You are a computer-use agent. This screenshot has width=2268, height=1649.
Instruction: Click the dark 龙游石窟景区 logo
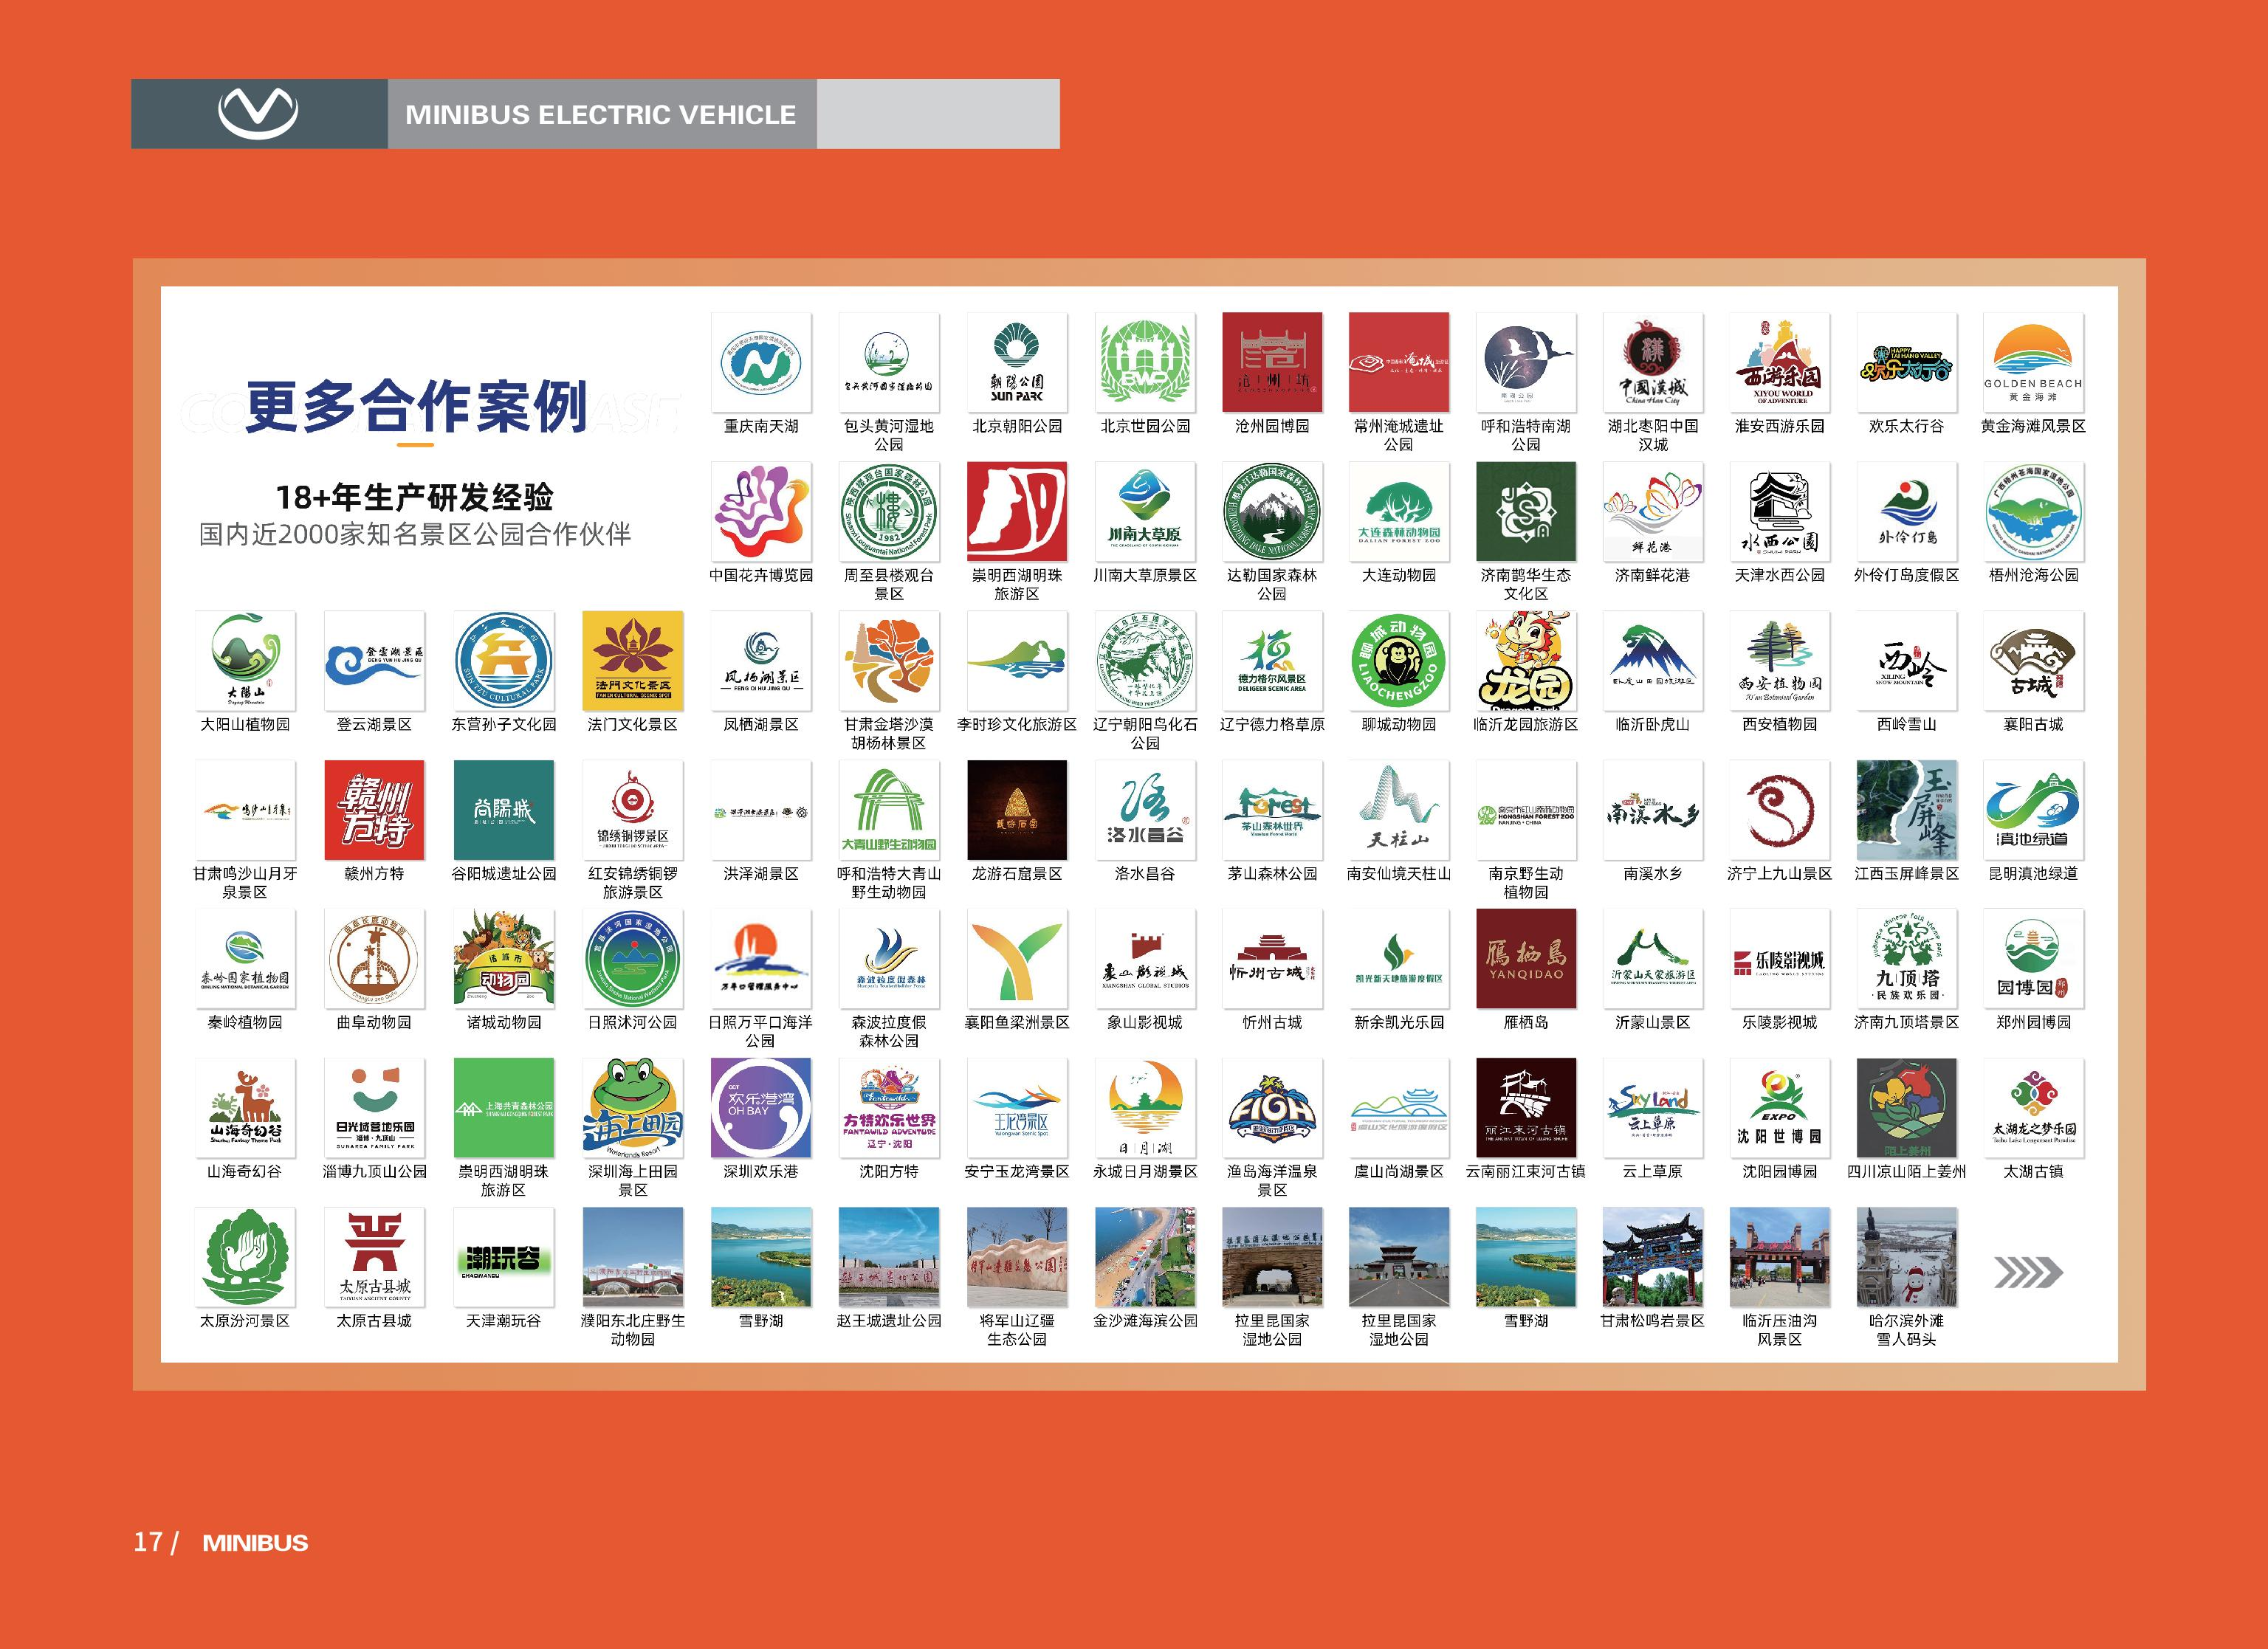[x=1017, y=810]
